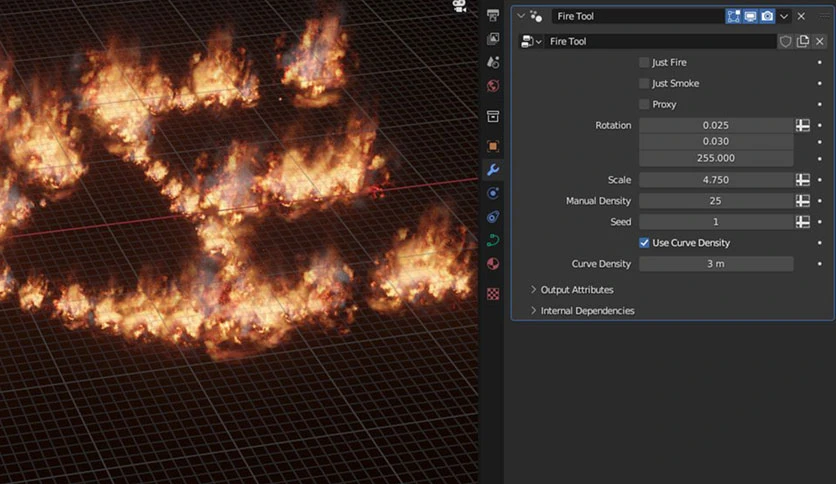Click the Rotation X value 0.025

point(716,125)
